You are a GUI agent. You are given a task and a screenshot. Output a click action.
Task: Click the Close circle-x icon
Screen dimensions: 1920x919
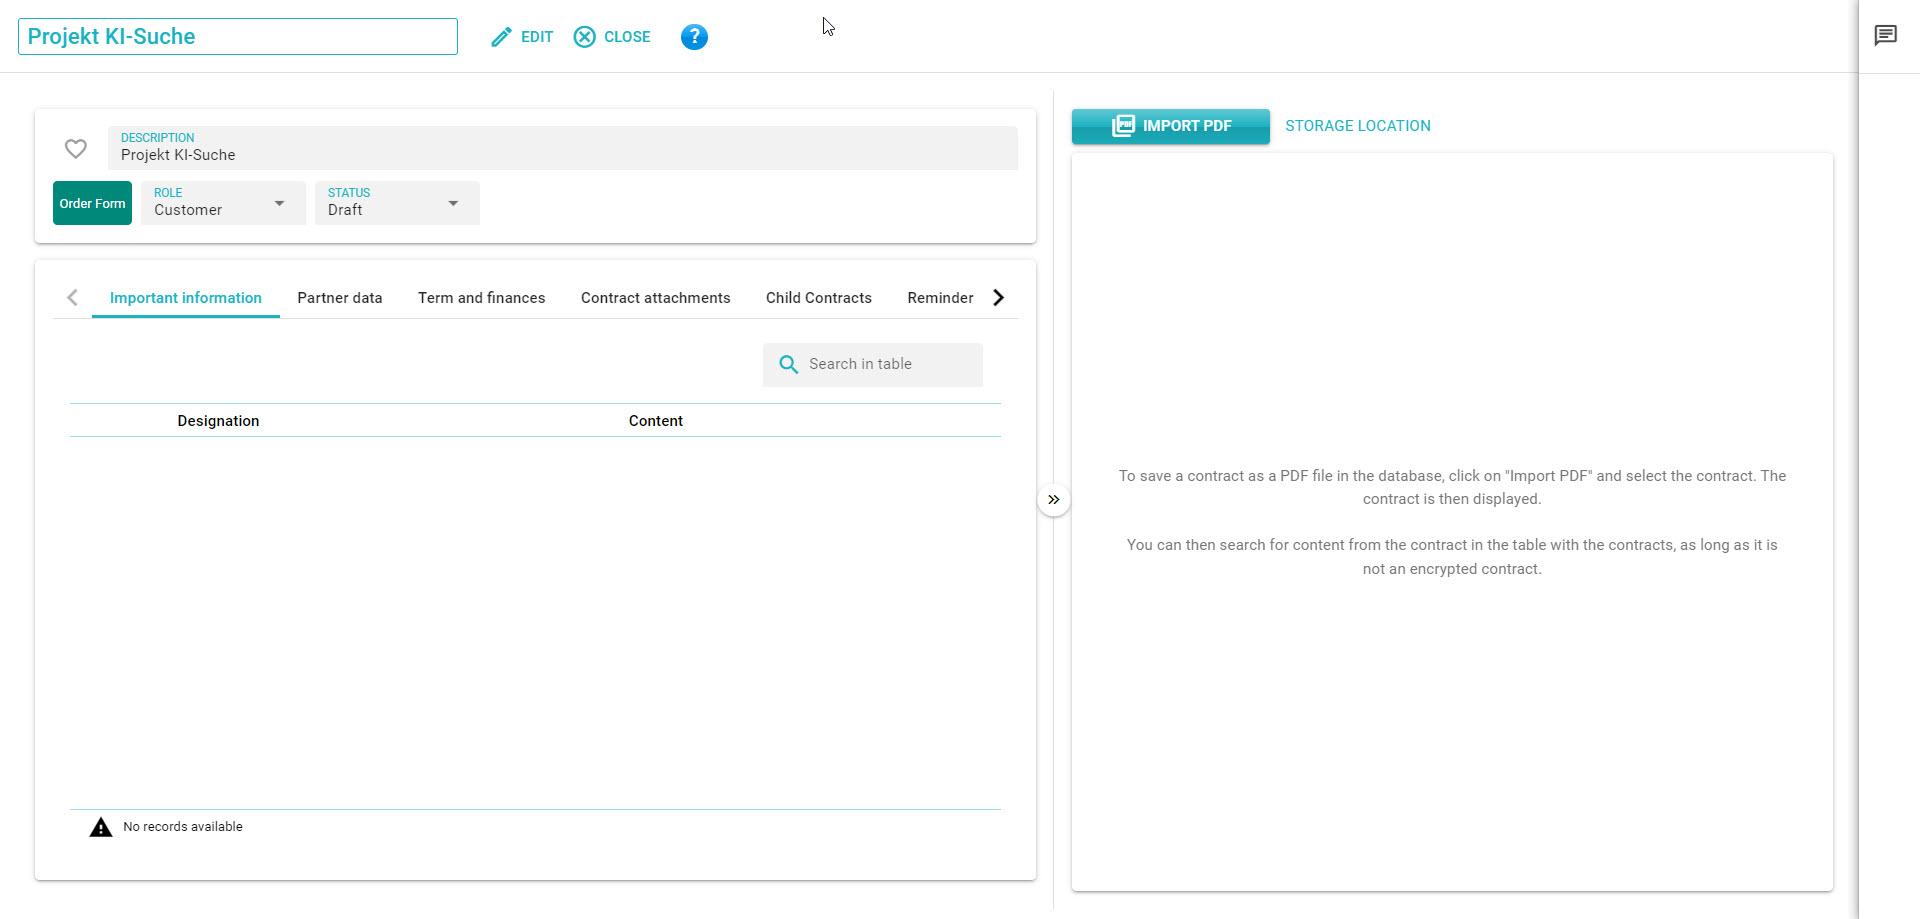(x=585, y=37)
